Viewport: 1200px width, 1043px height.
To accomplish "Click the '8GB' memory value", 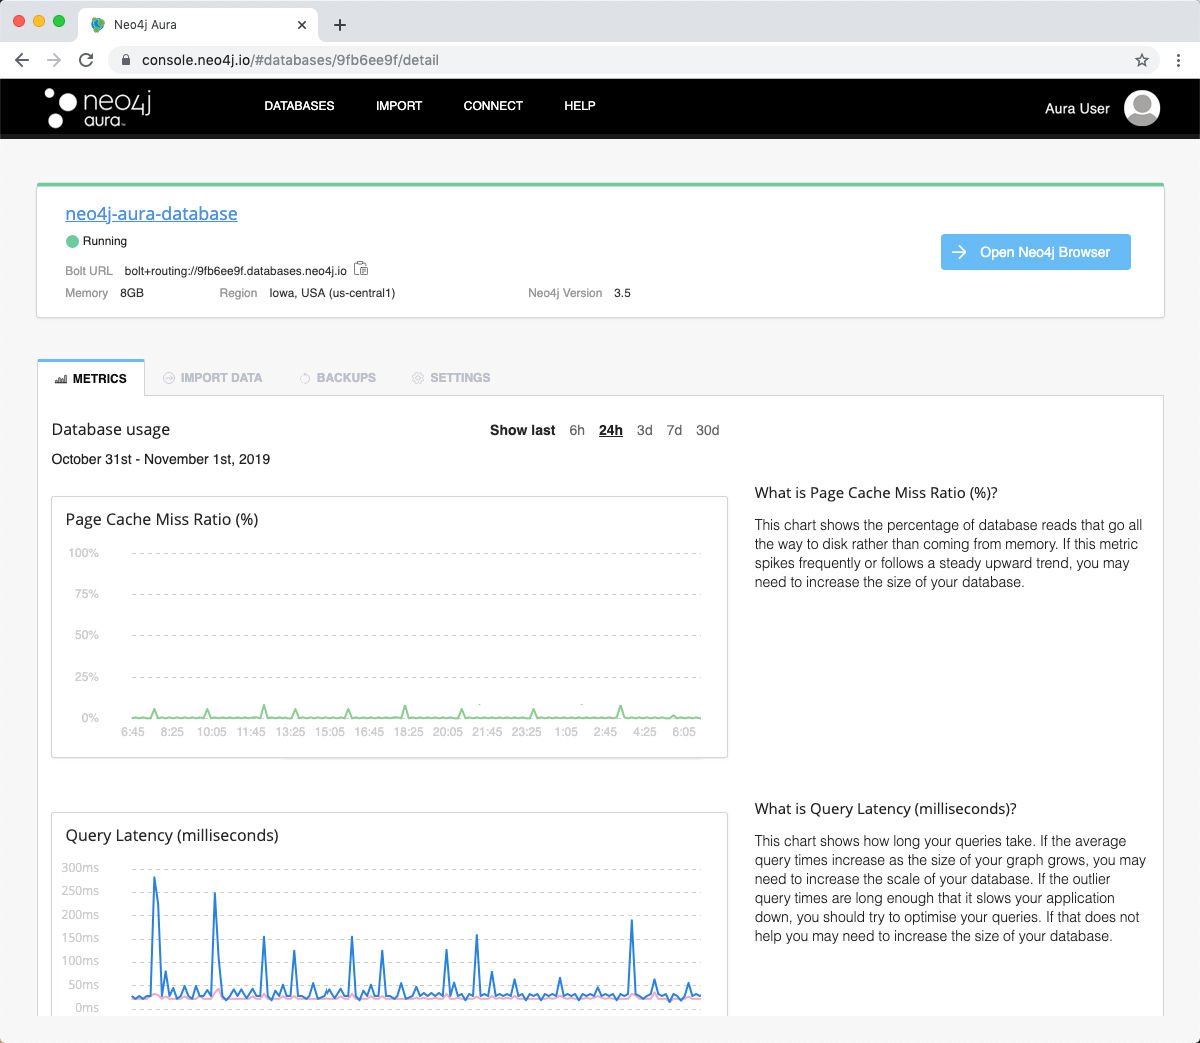I will coord(132,293).
